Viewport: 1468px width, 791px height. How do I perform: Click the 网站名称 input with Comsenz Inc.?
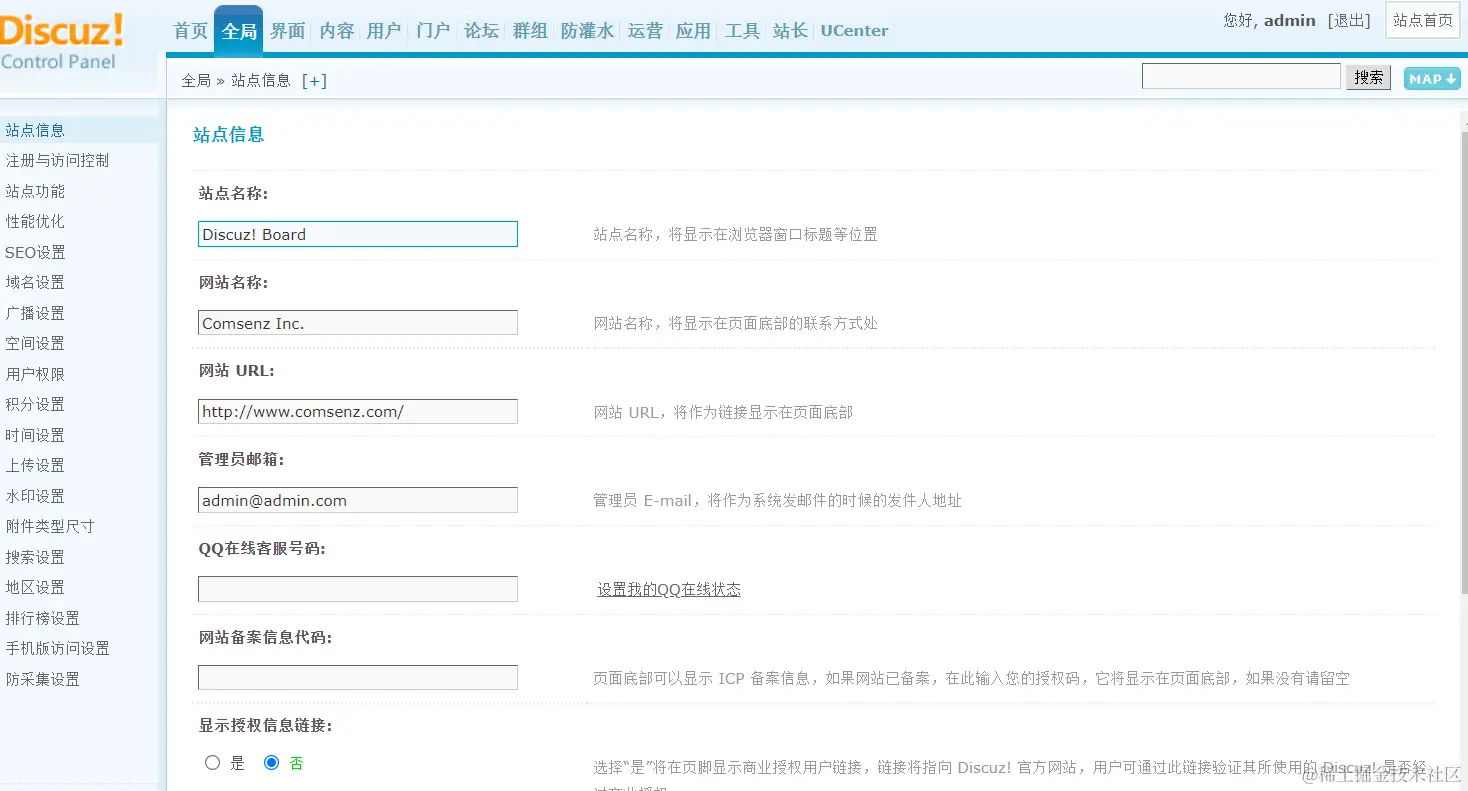[x=358, y=323]
